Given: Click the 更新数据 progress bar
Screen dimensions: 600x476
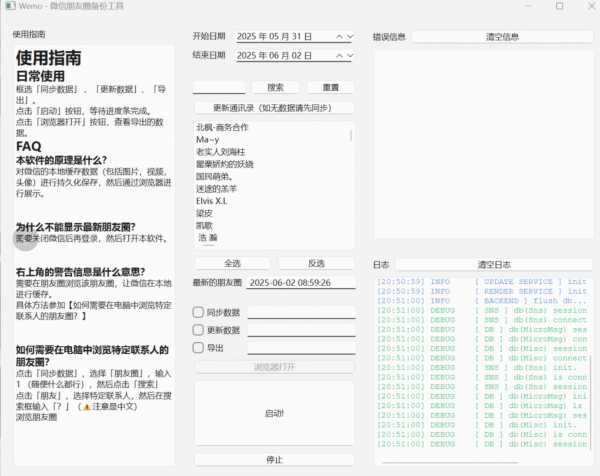Looking at the screenshot, I should [x=302, y=330].
